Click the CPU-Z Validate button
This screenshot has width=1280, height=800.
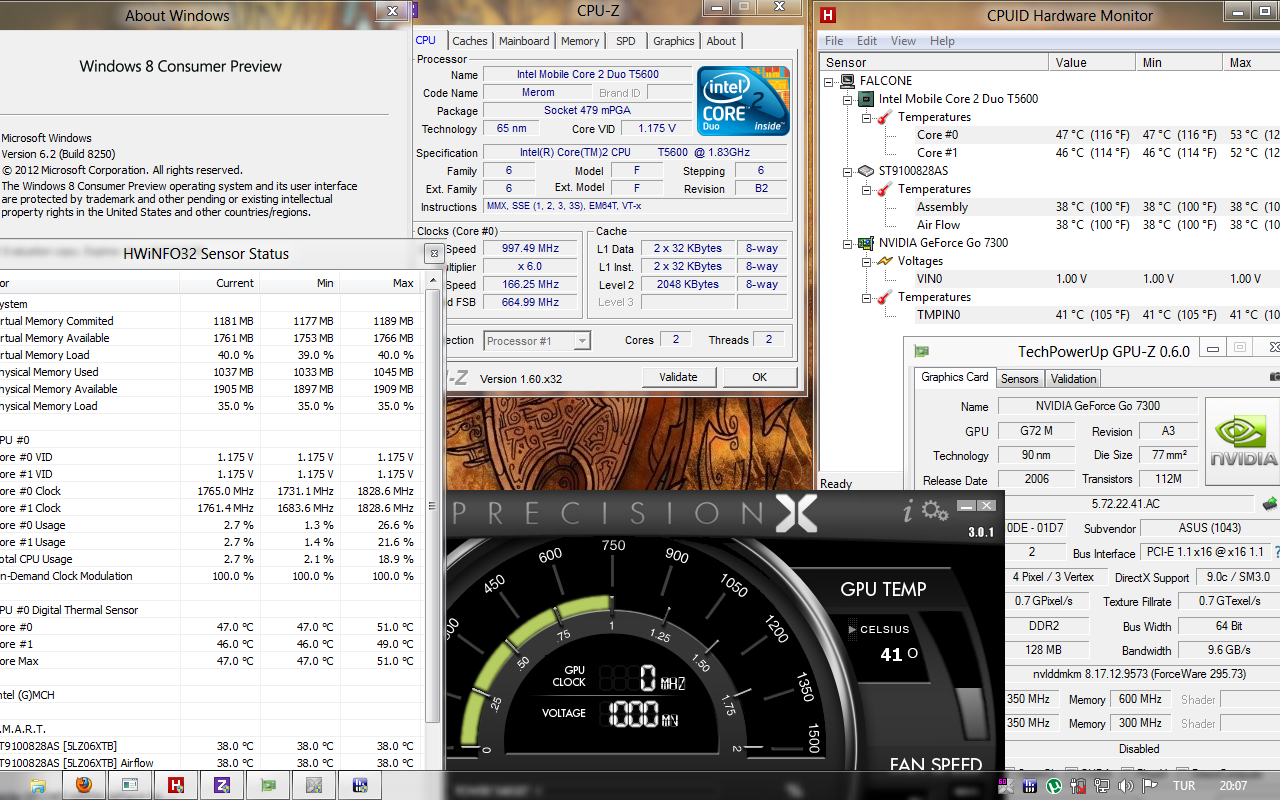[x=678, y=377]
